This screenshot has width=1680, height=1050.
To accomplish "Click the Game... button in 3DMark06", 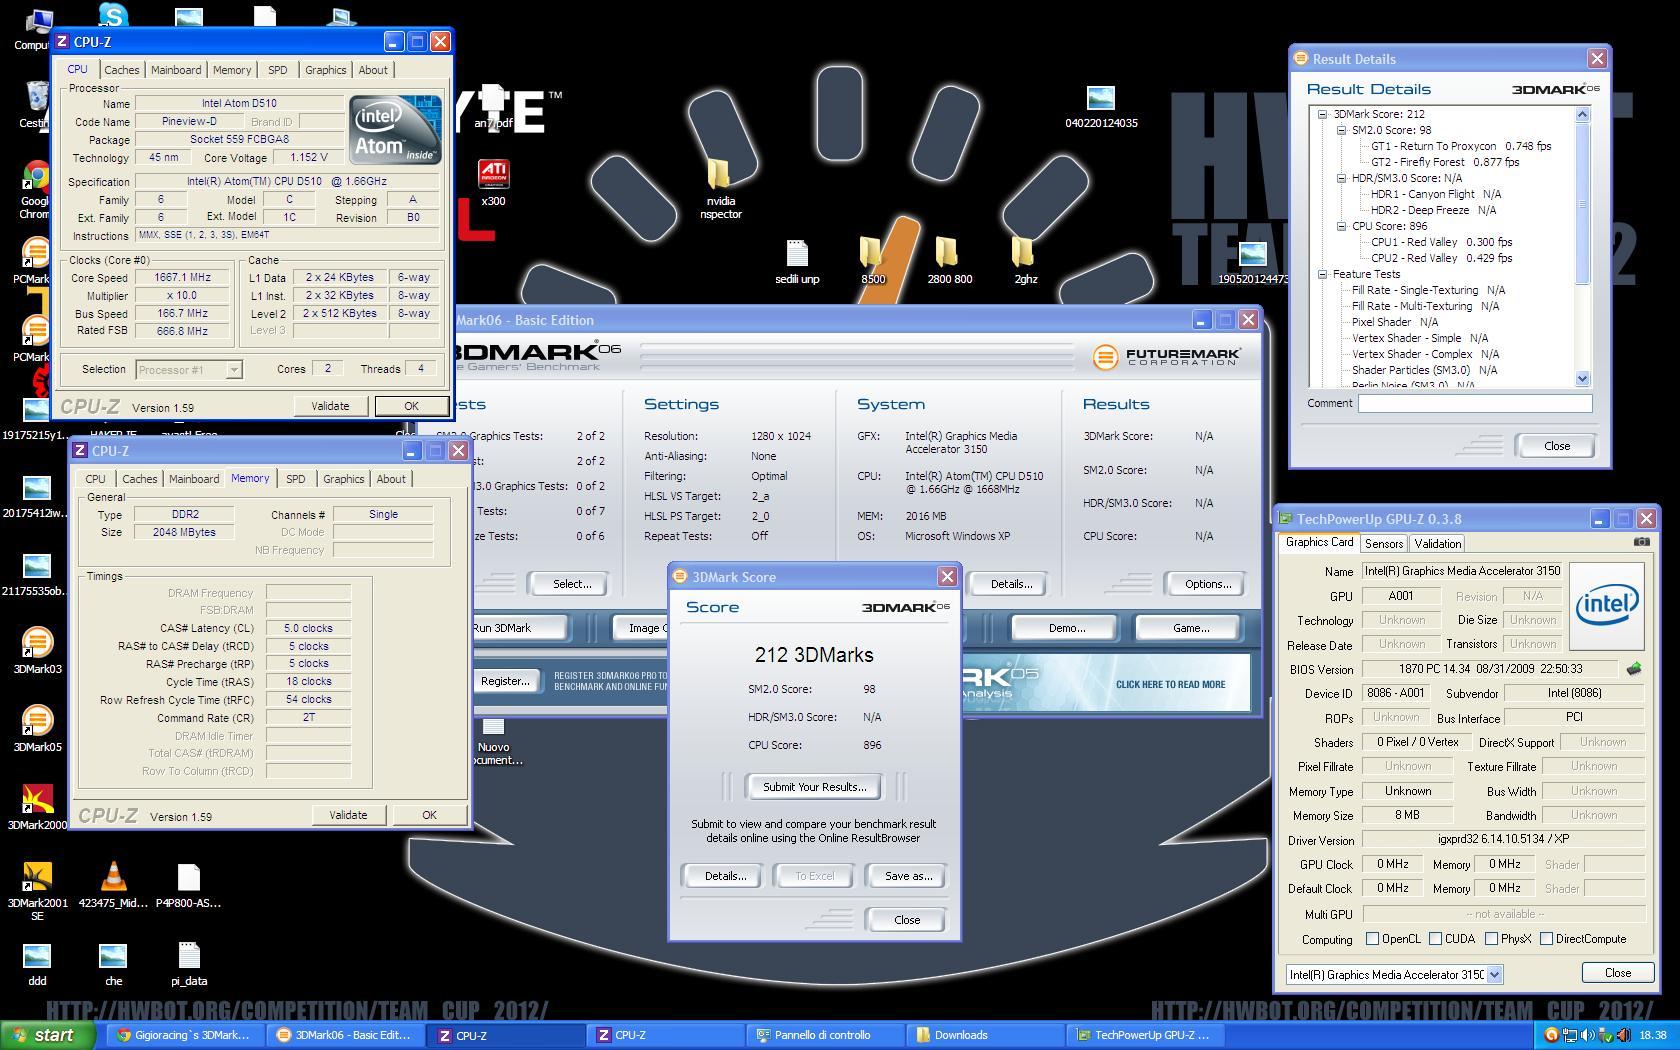I will tap(1190, 628).
